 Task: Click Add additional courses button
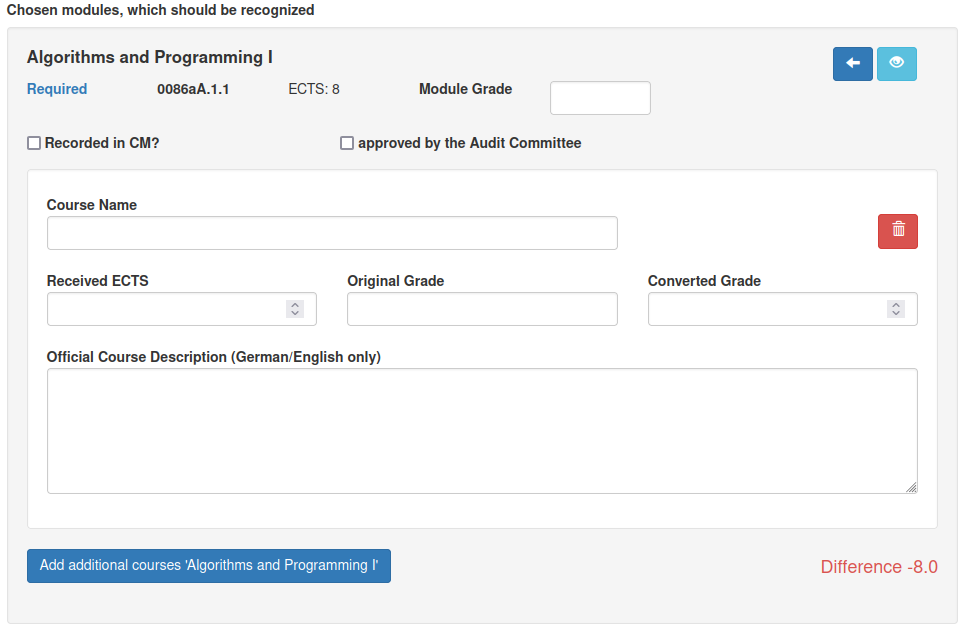[209, 566]
